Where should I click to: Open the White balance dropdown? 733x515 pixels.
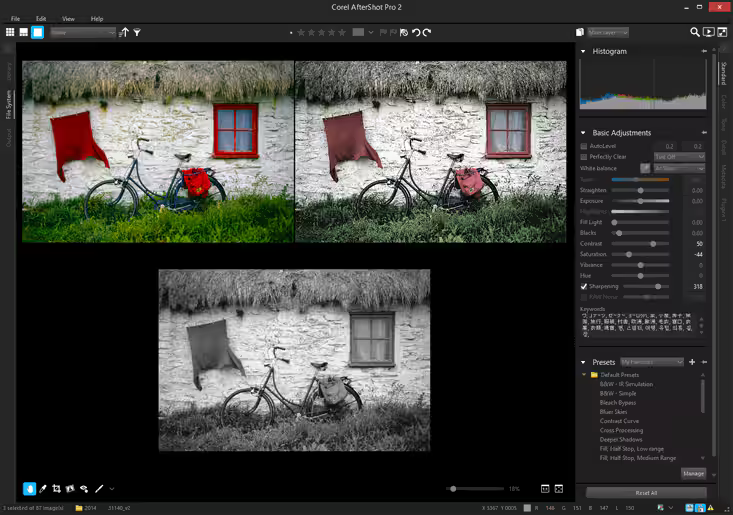tap(679, 168)
